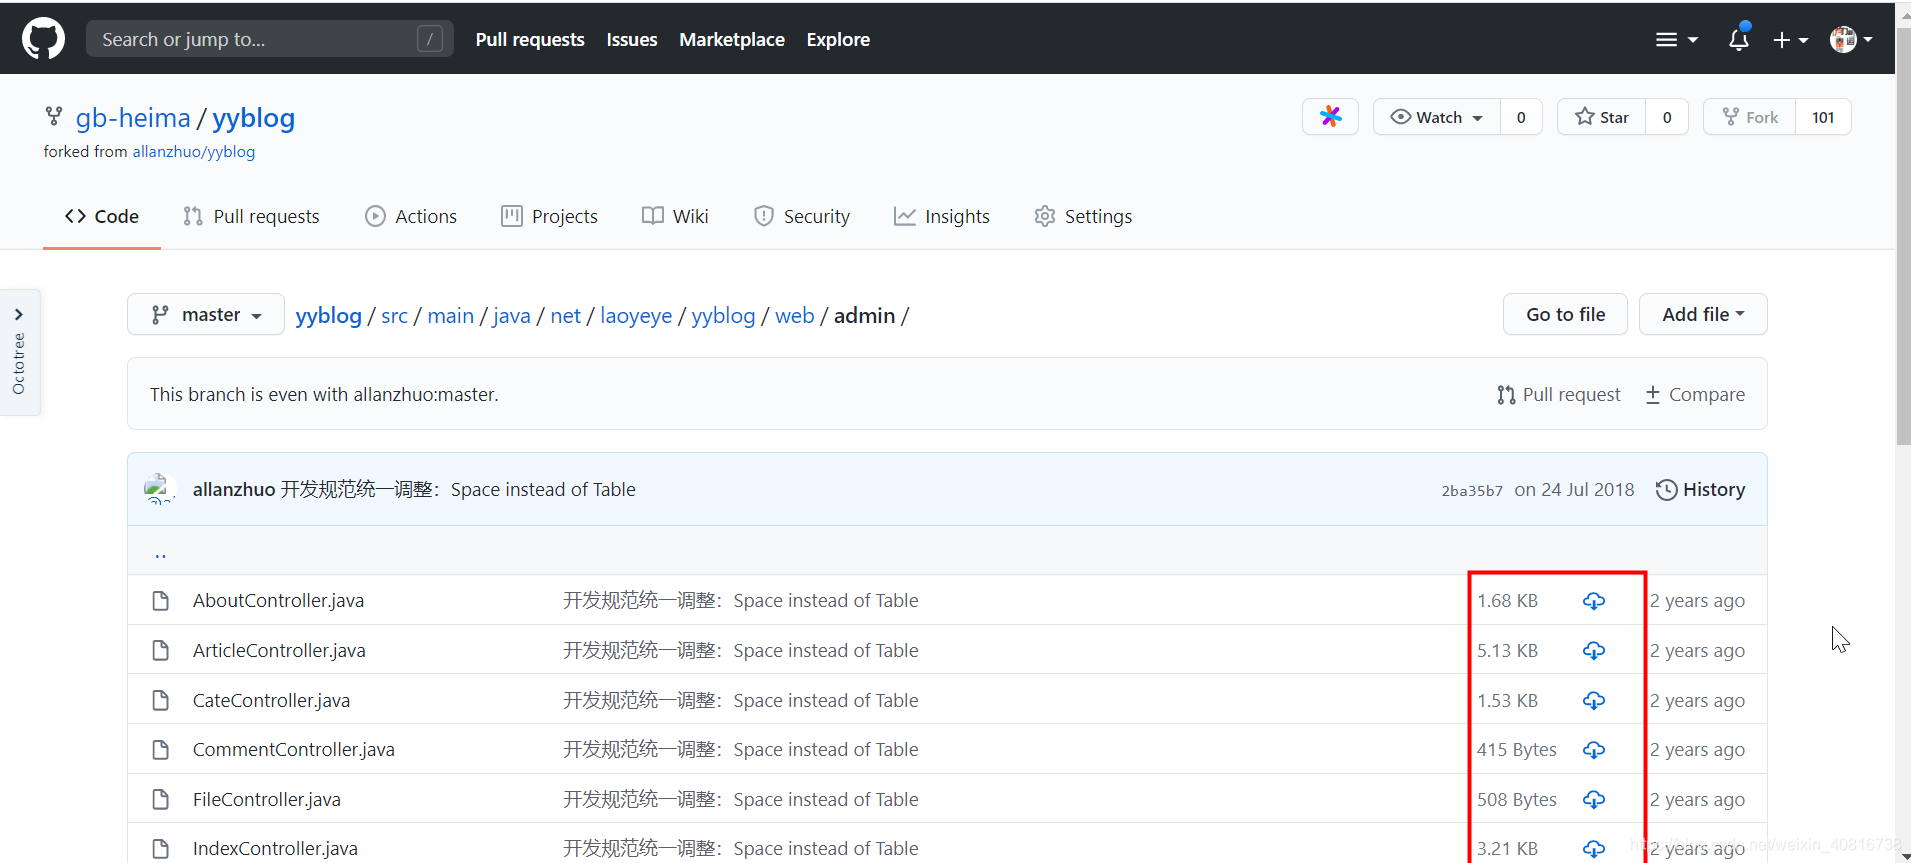Navigate to laoyeye in breadcrumb
Screen dimensions: 1911x863
[x=636, y=316]
